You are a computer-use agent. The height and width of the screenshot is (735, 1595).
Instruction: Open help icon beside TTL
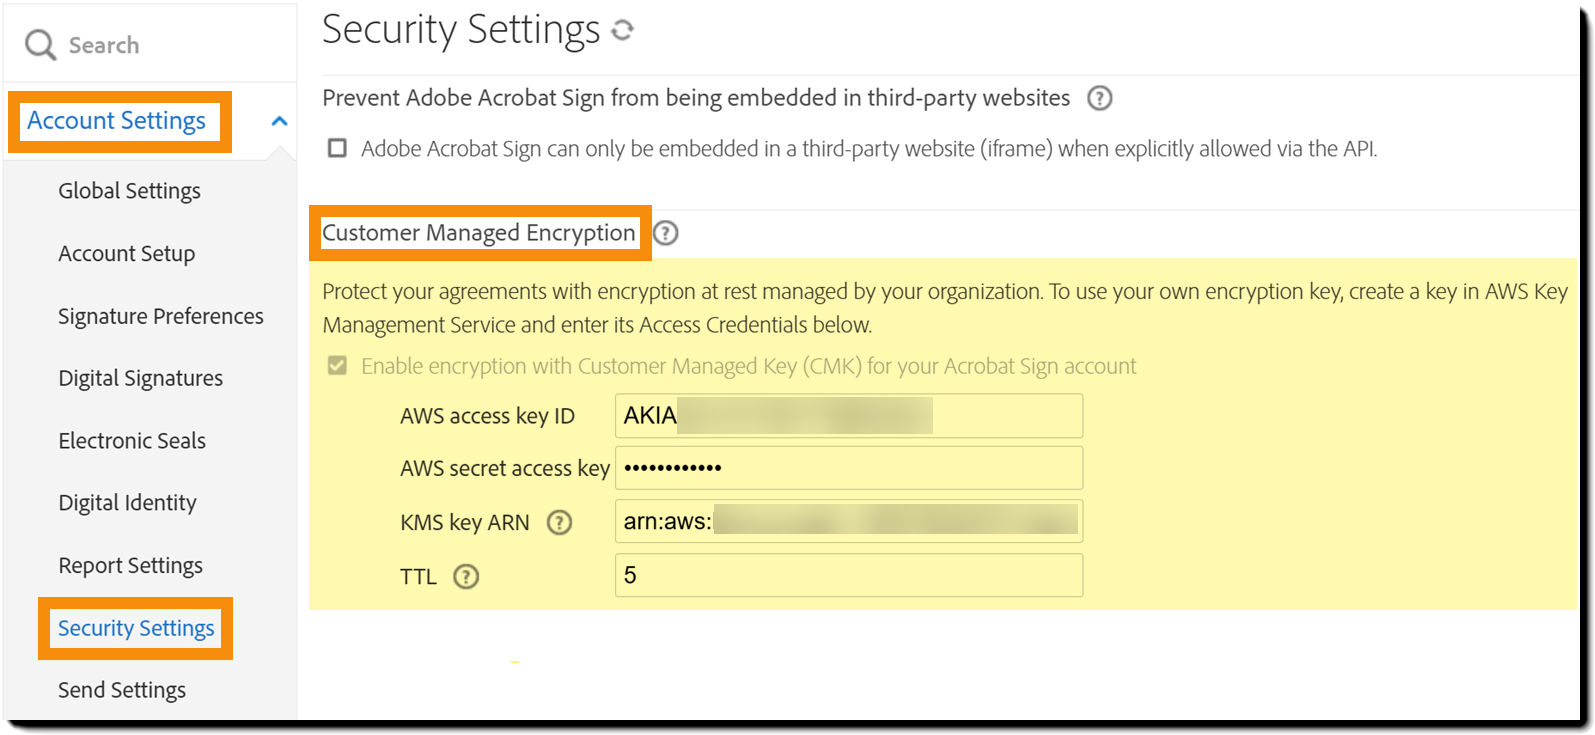[x=466, y=576]
